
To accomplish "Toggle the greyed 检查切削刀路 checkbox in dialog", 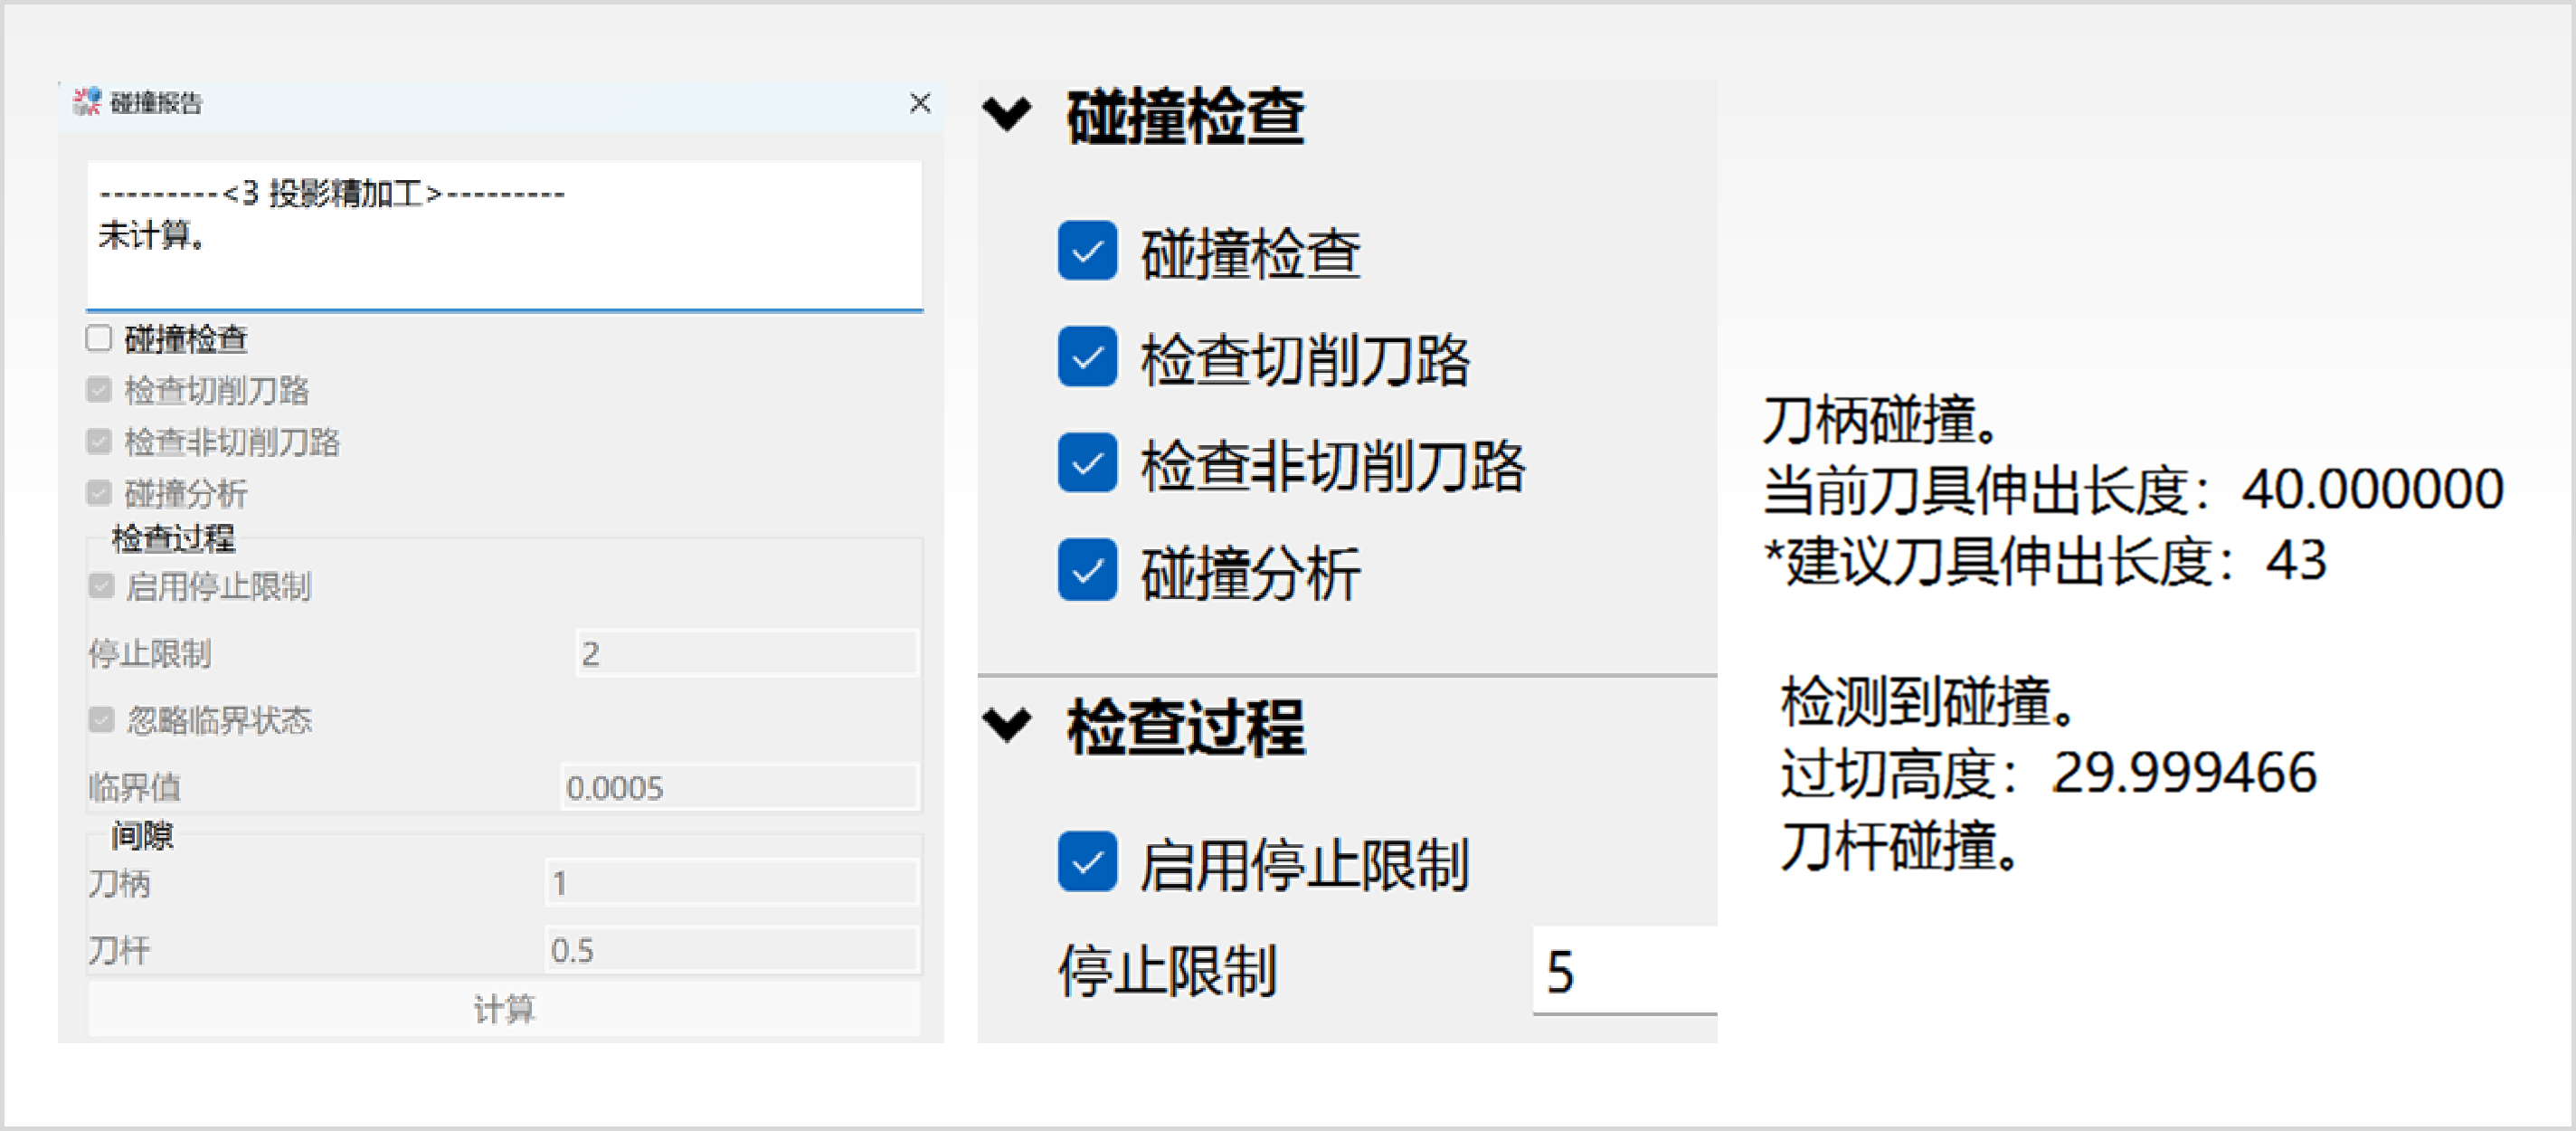I will coord(99,390).
